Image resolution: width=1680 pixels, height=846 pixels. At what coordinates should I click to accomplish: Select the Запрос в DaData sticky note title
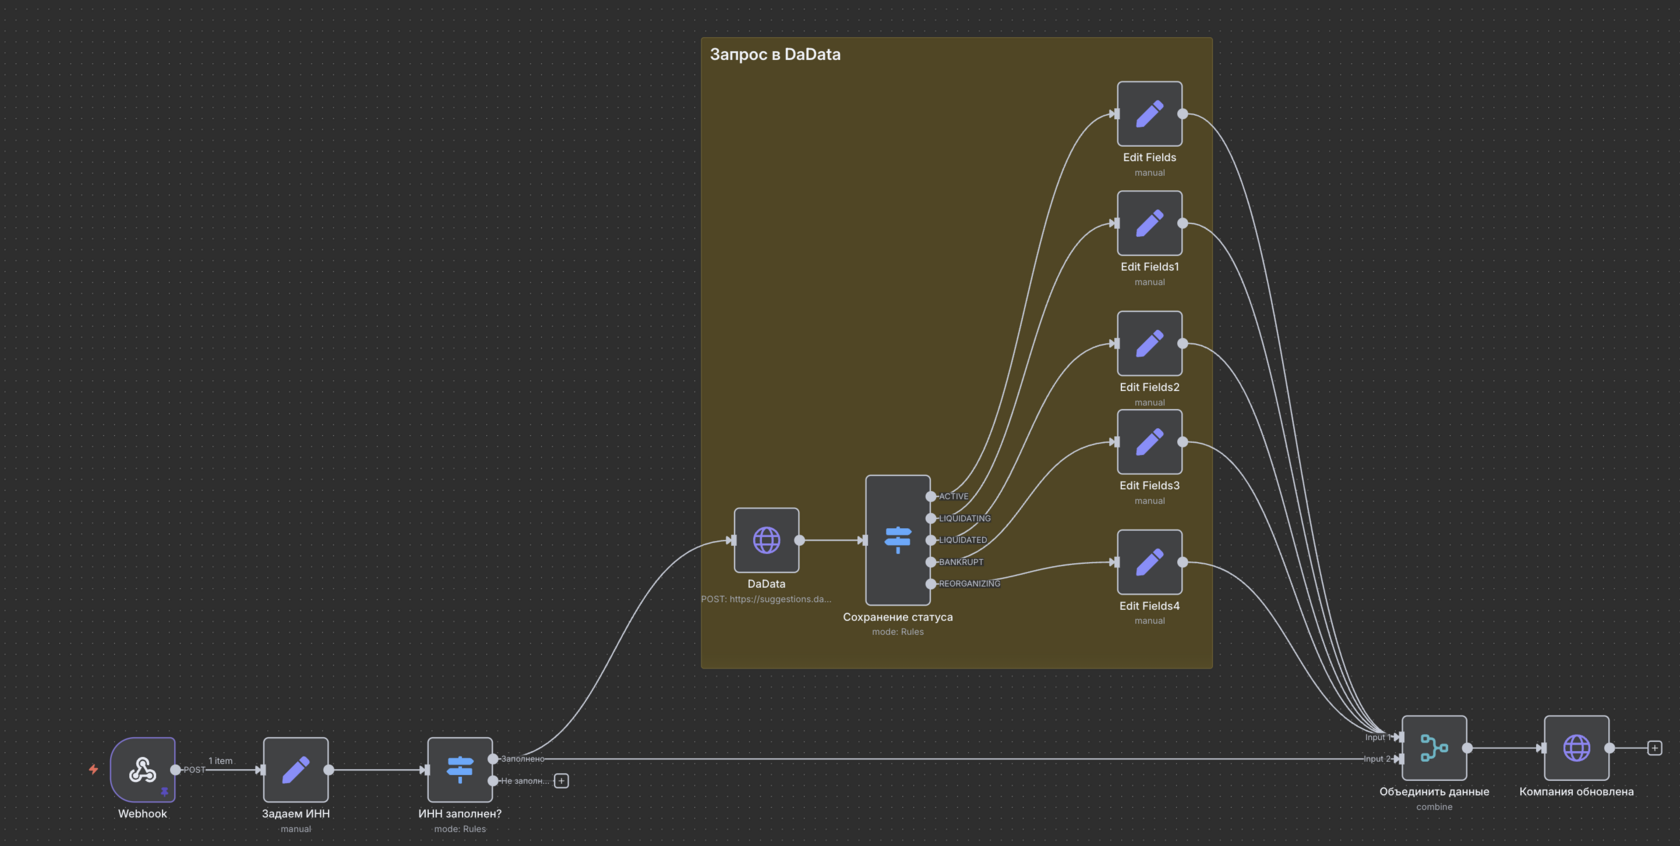pyautogui.click(x=775, y=55)
